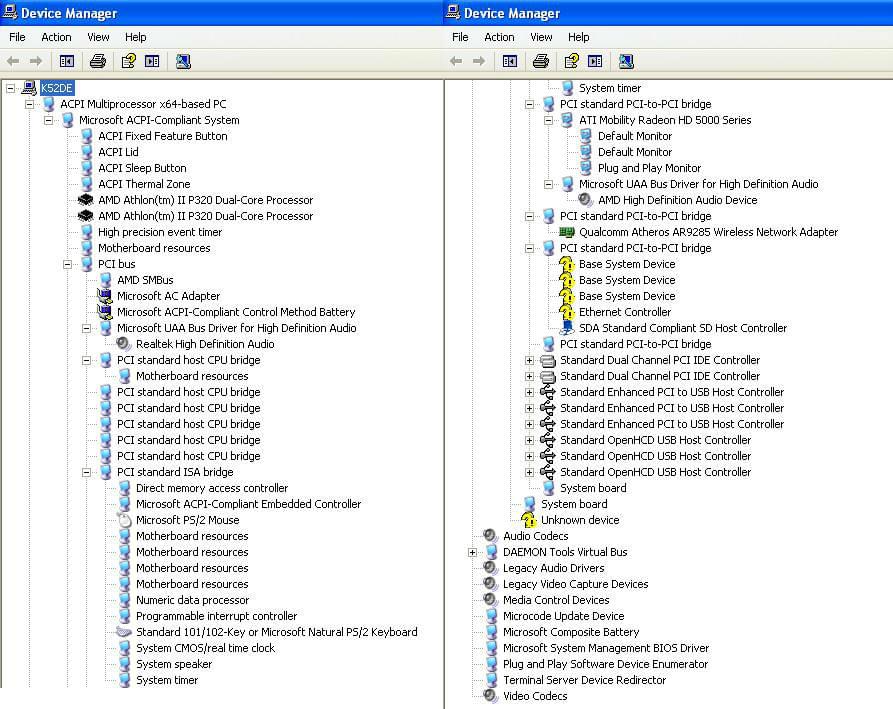The width and height of the screenshot is (893, 709).
Task: Click the AMD High Definition Audio Device icon
Action: 585,200
